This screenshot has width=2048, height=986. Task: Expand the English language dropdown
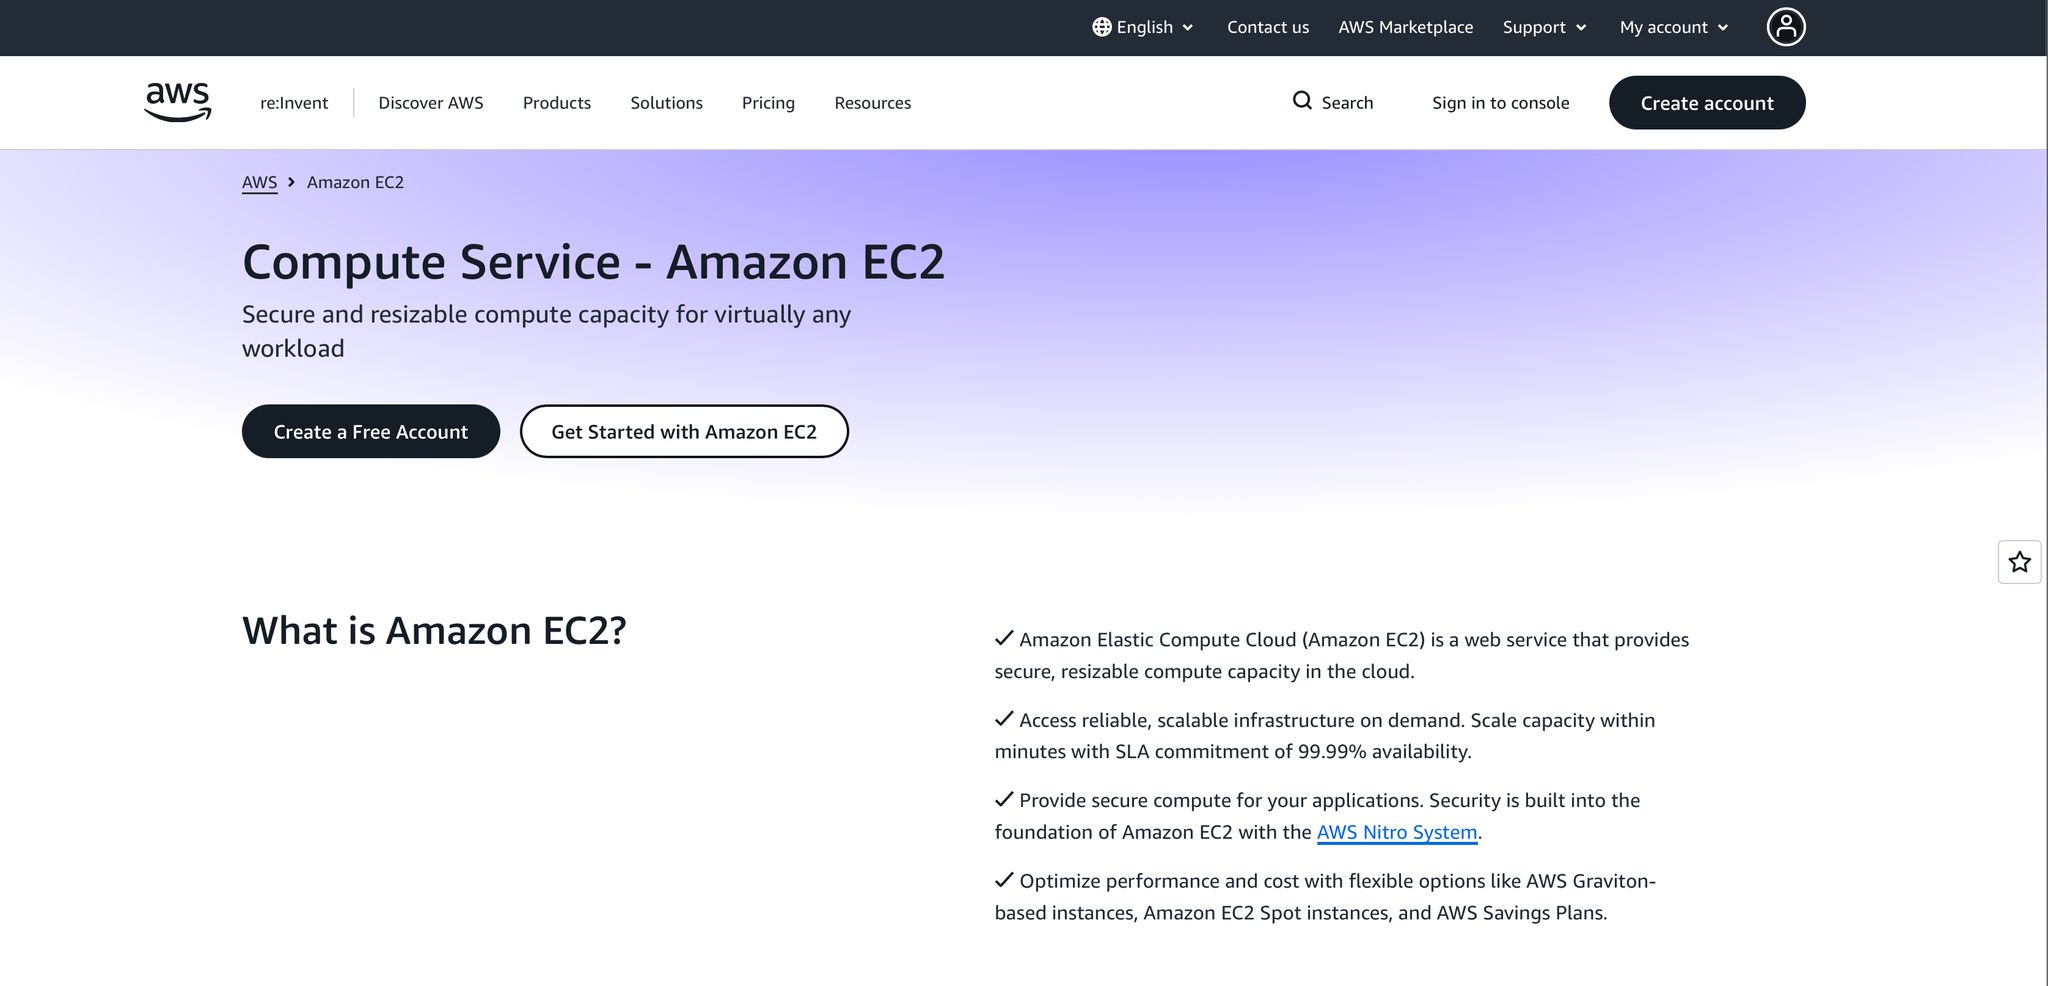(1143, 27)
